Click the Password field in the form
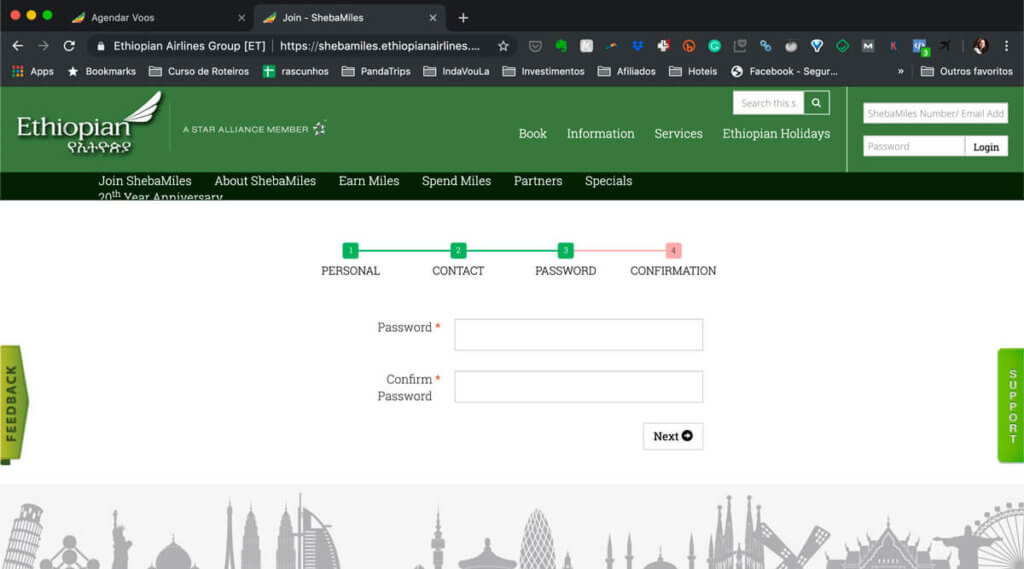 [578, 335]
